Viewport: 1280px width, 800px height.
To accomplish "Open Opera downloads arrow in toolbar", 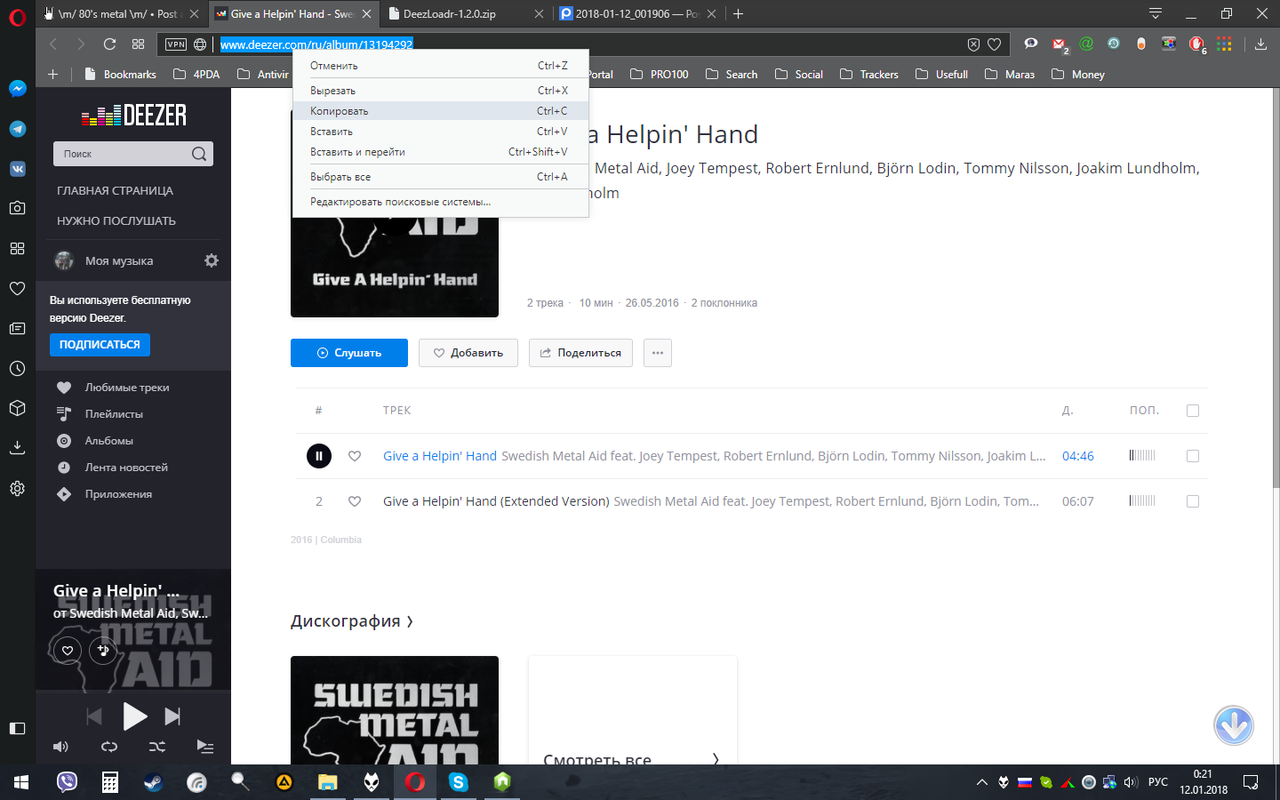I will coord(1260,44).
